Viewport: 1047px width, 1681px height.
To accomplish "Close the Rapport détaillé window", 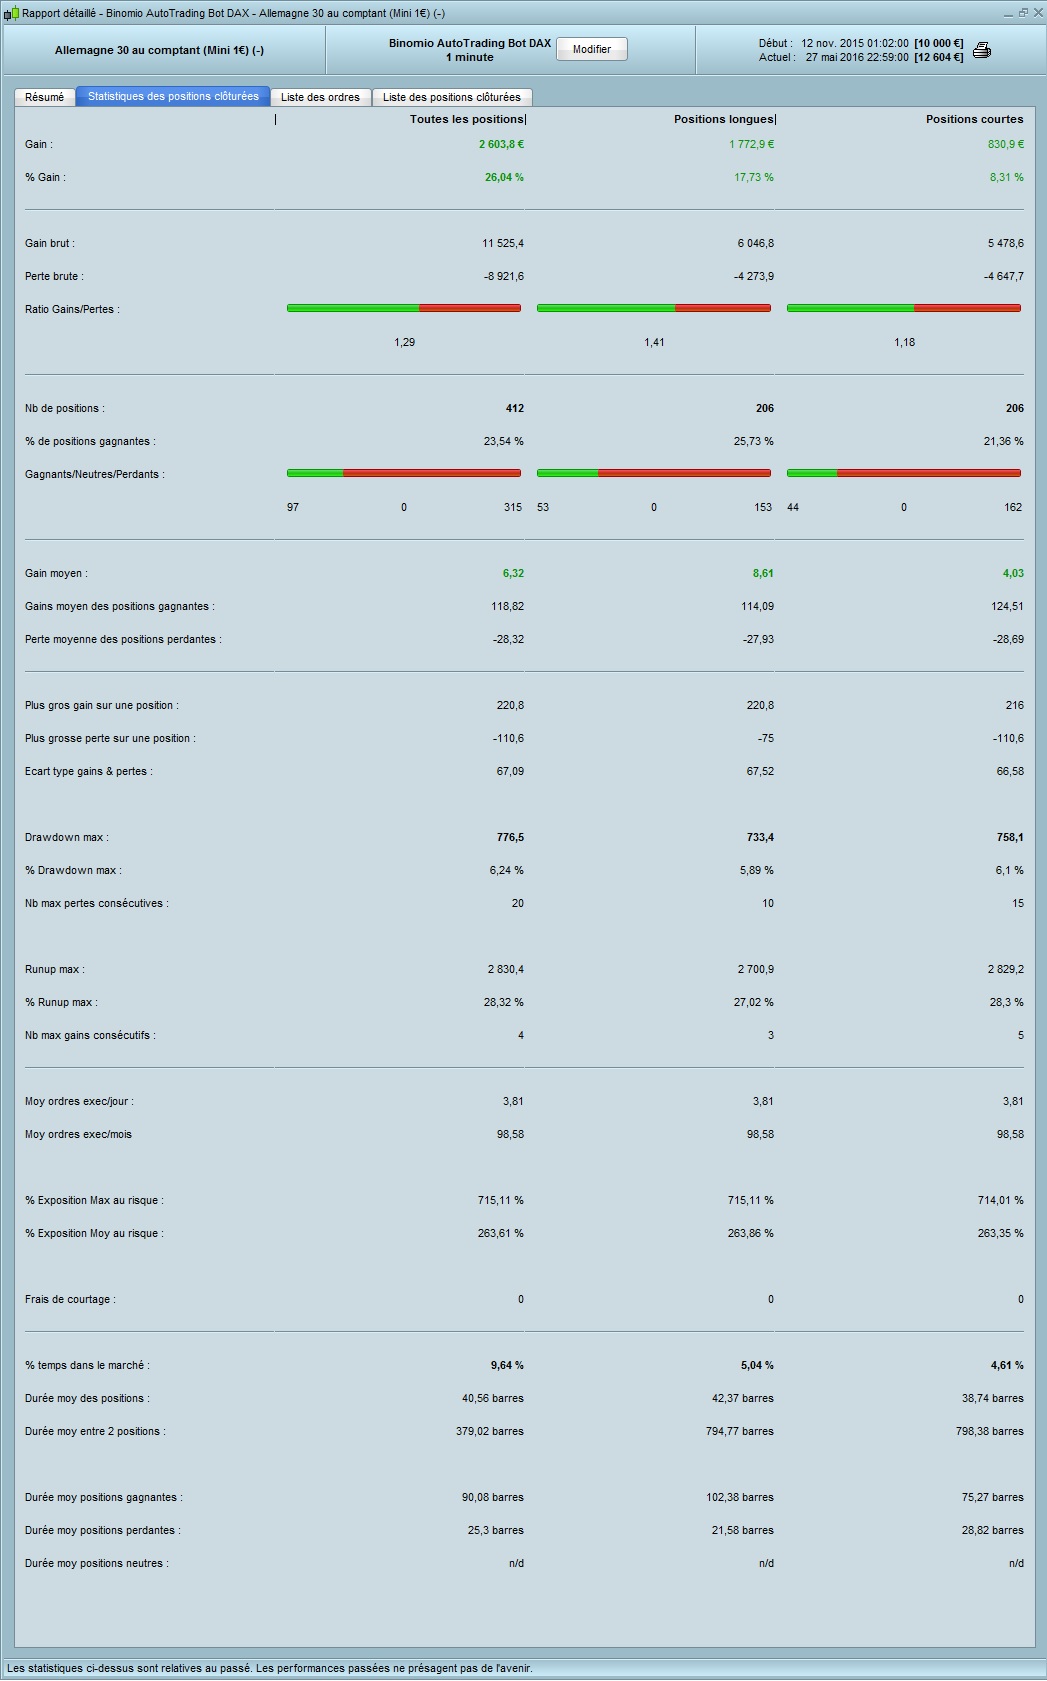I will coord(1038,13).
